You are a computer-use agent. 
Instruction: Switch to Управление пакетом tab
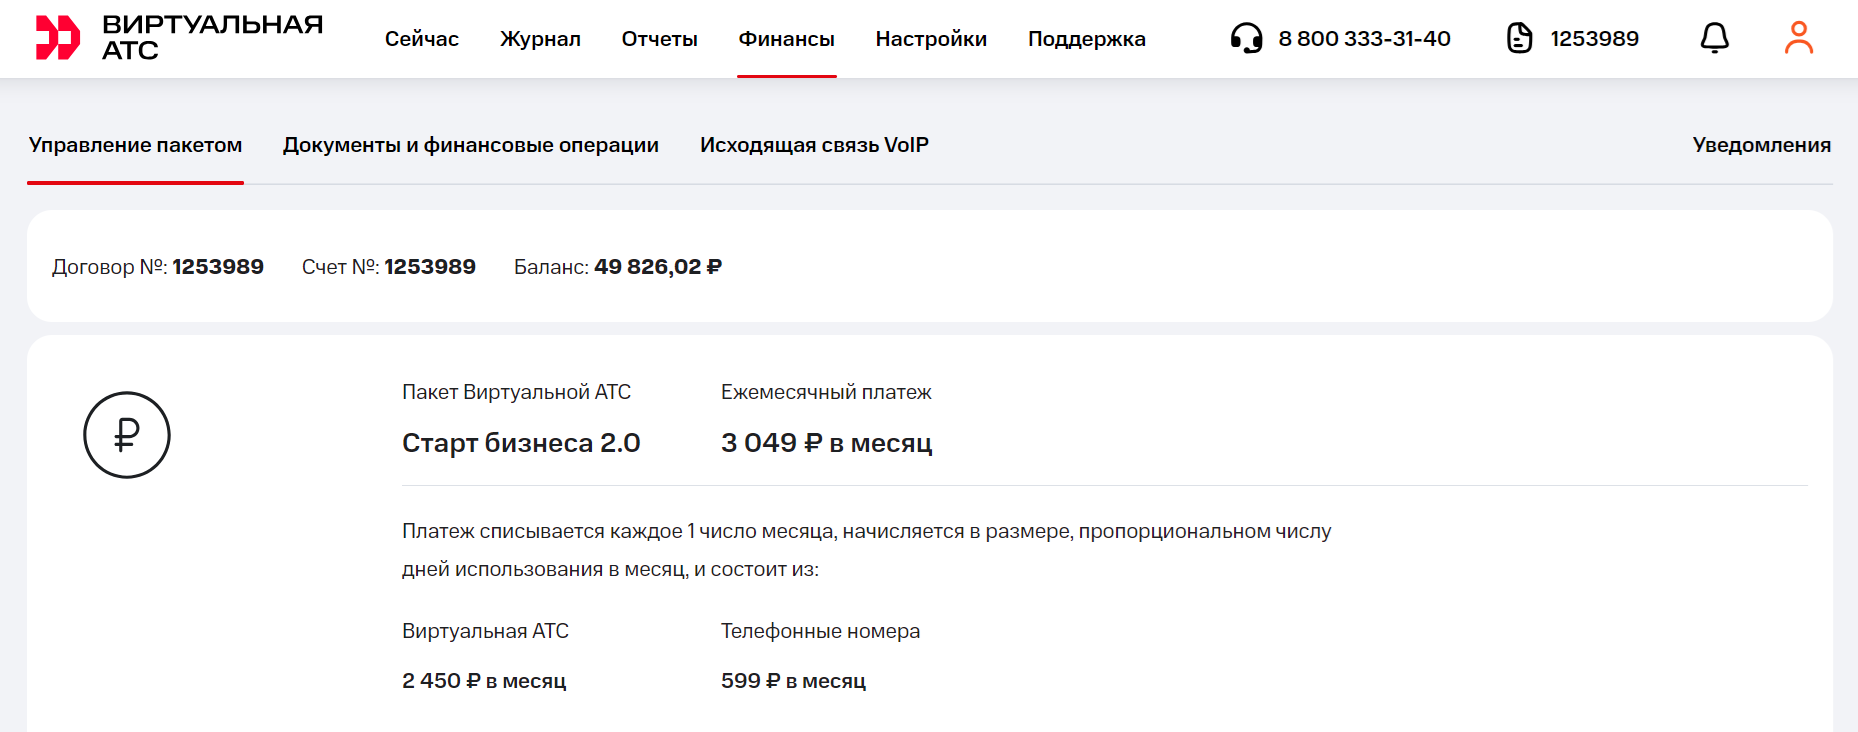(135, 145)
